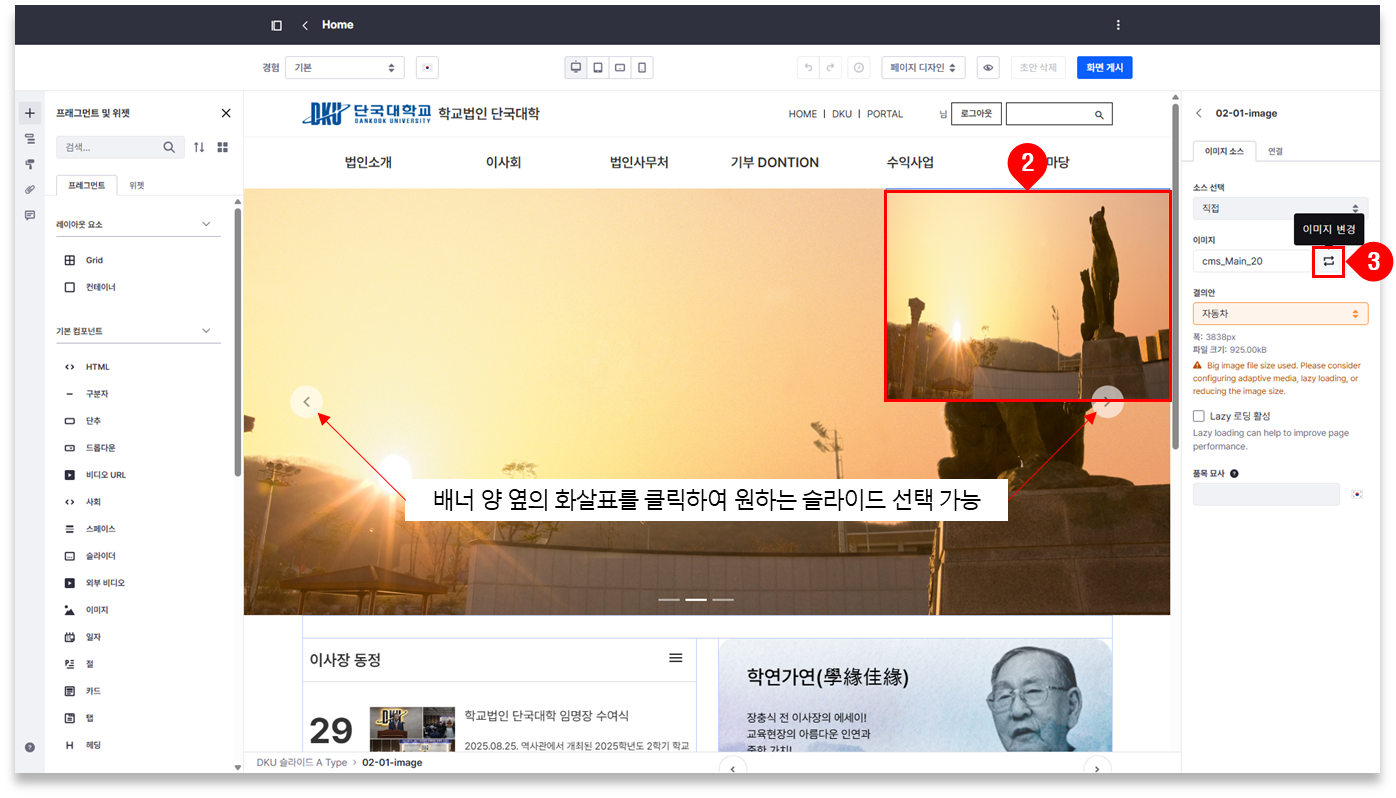
Task: Switch to tablet portrait viewport icon
Action: pyautogui.click(x=598, y=68)
